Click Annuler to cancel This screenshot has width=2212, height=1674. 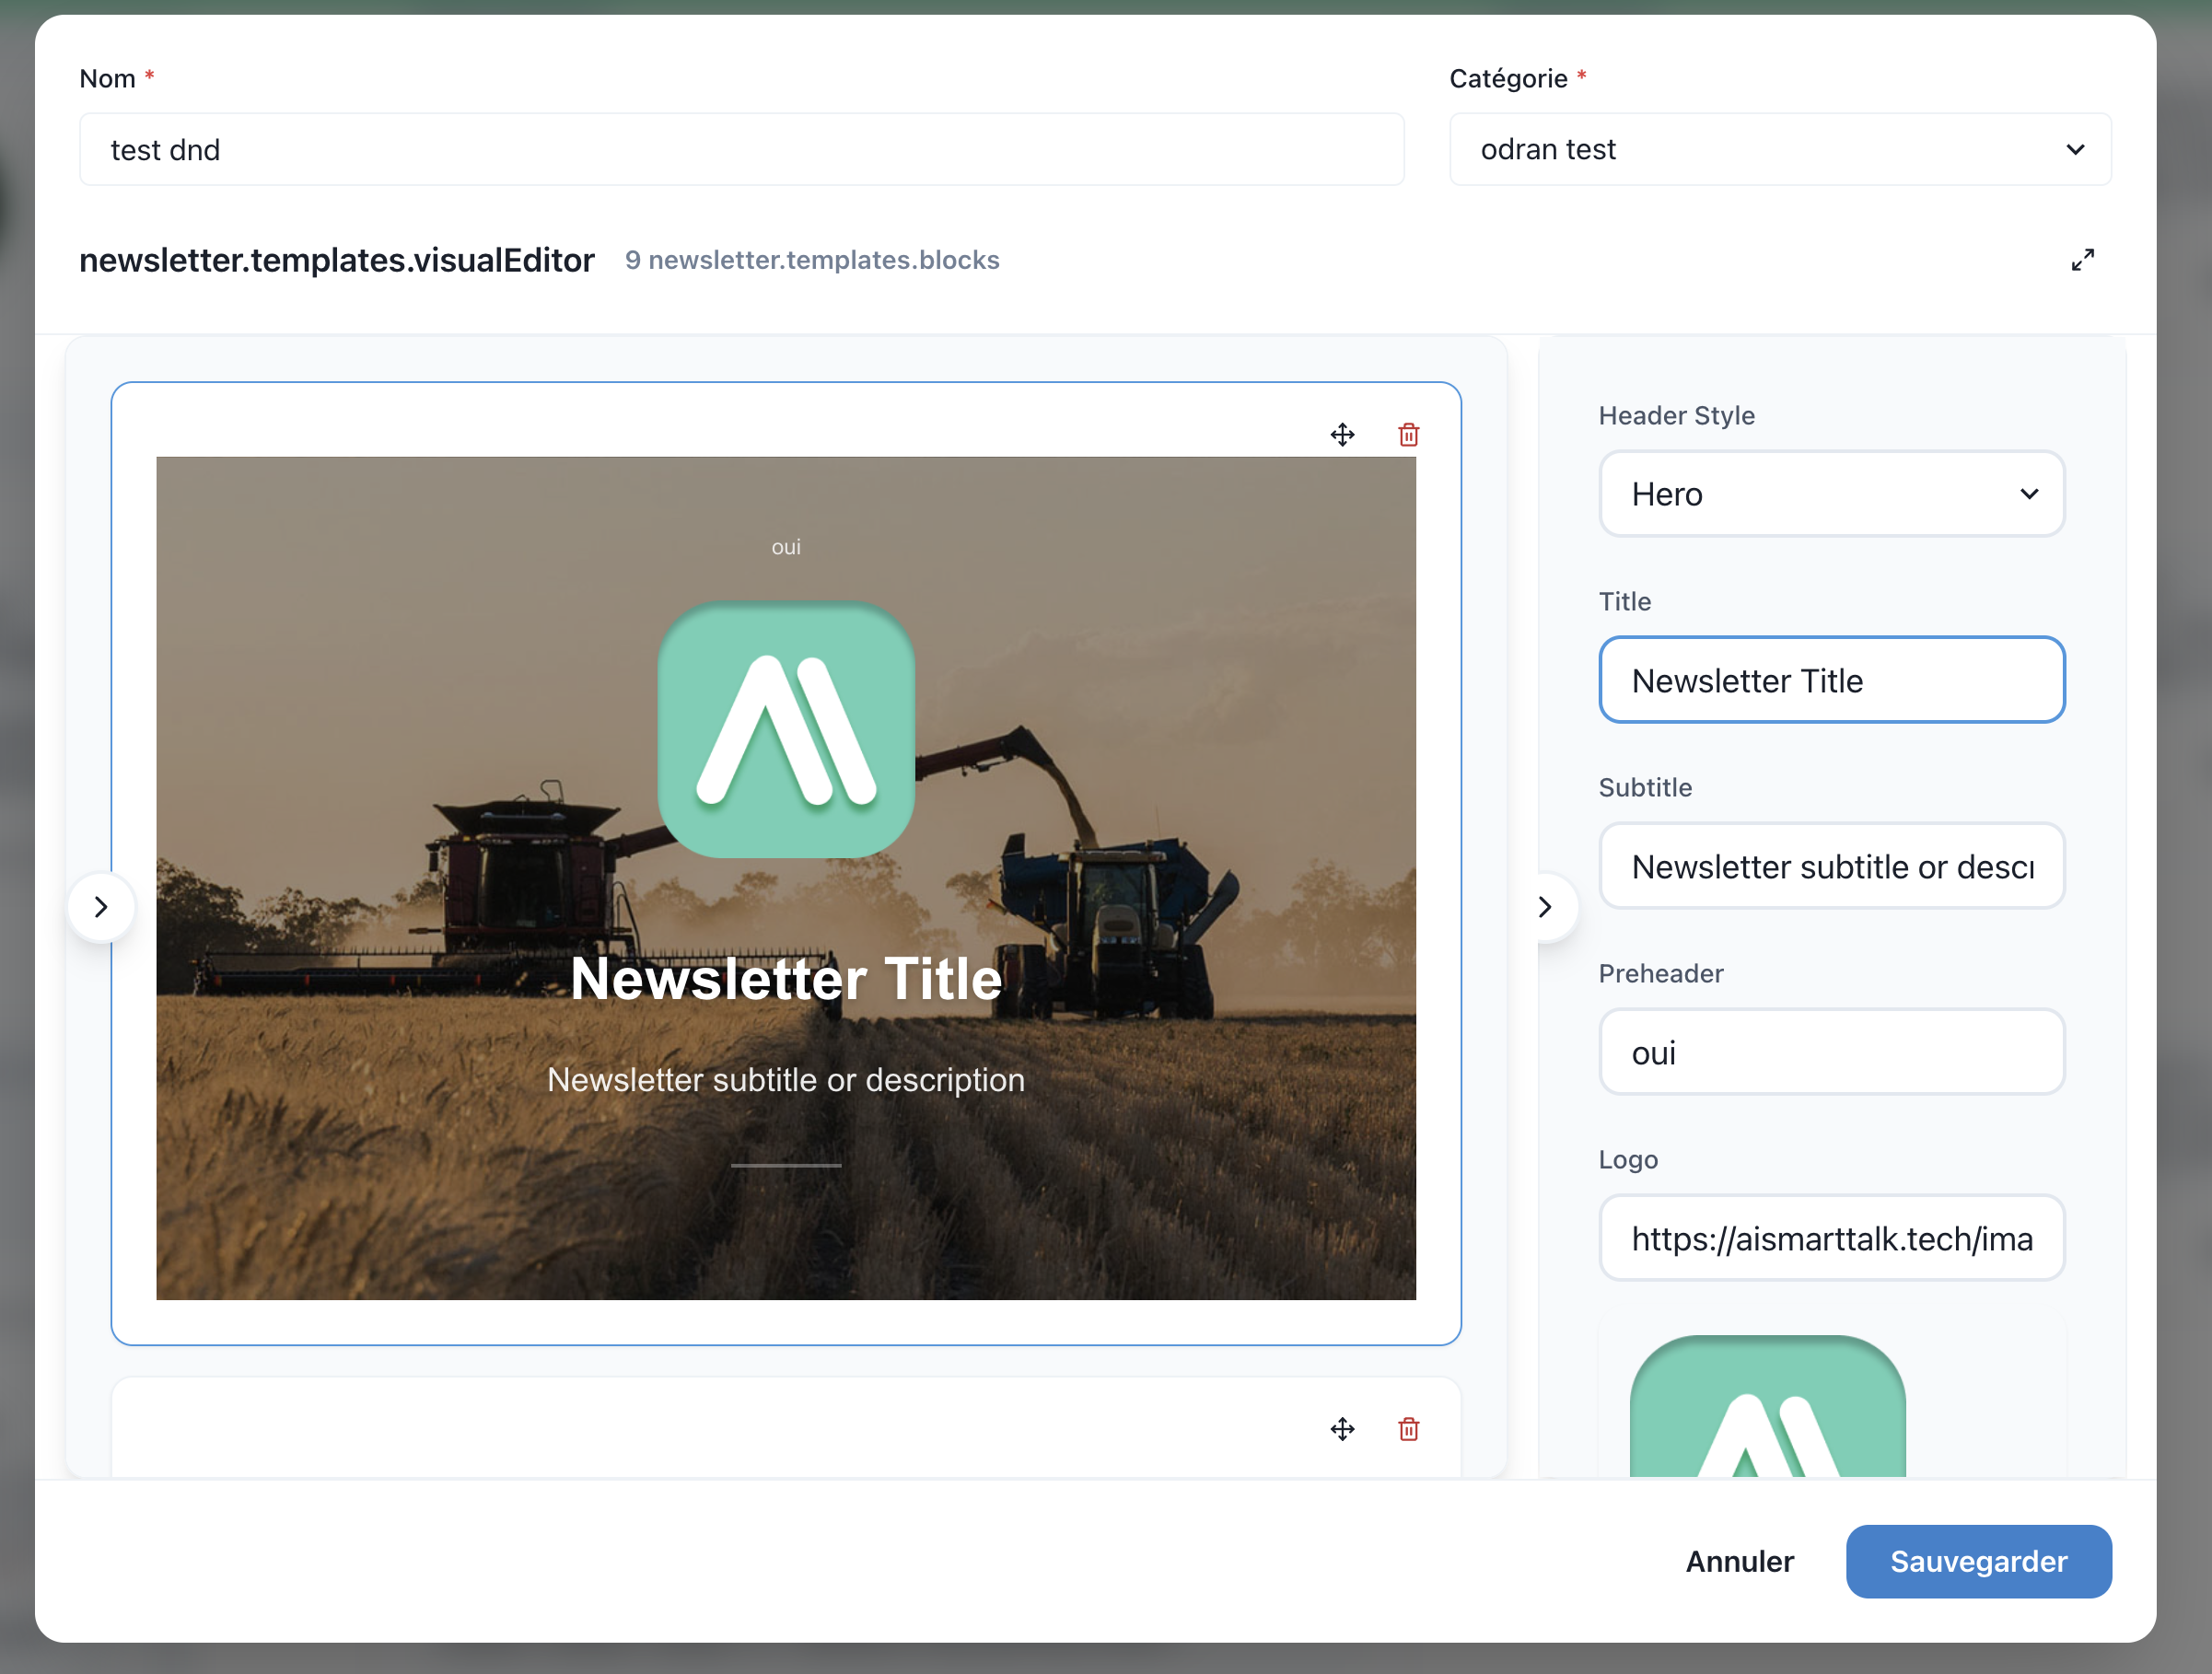1739,1561
